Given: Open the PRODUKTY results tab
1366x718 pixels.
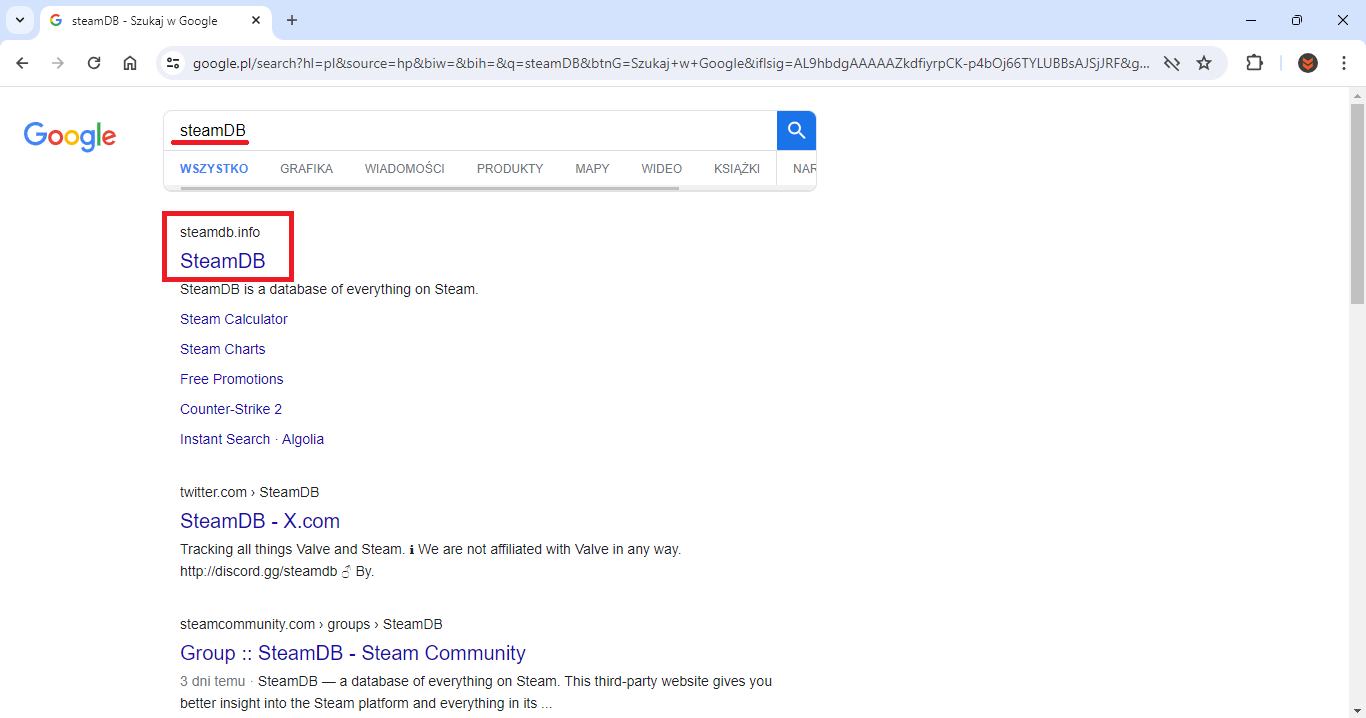Looking at the screenshot, I should pos(510,169).
